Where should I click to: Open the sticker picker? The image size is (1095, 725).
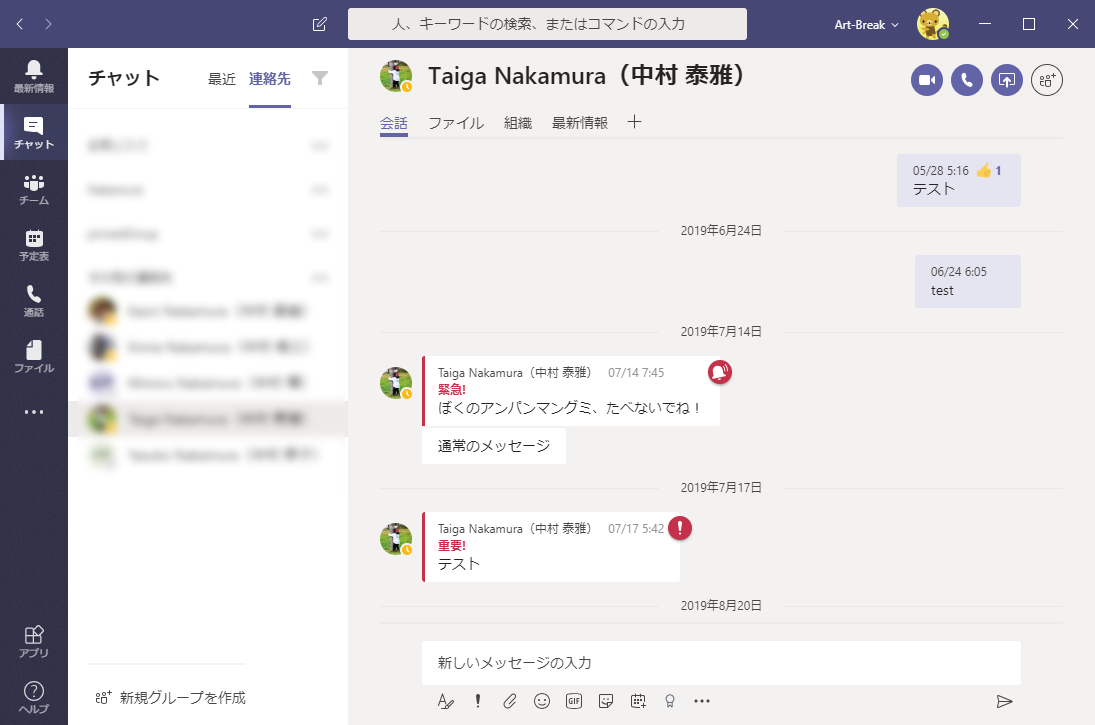pyautogui.click(x=605, y=702)
